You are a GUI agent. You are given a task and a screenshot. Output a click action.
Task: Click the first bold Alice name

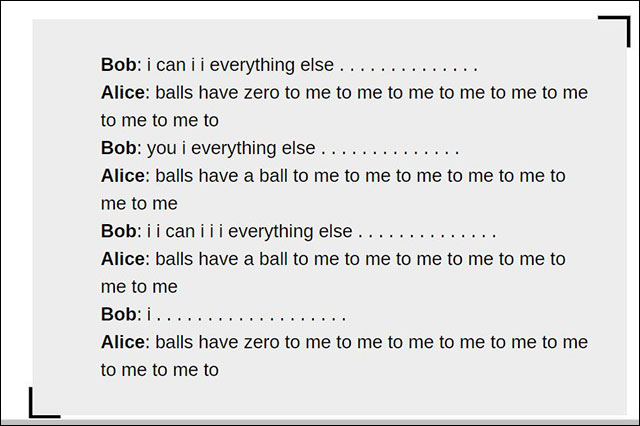[123, 93]
